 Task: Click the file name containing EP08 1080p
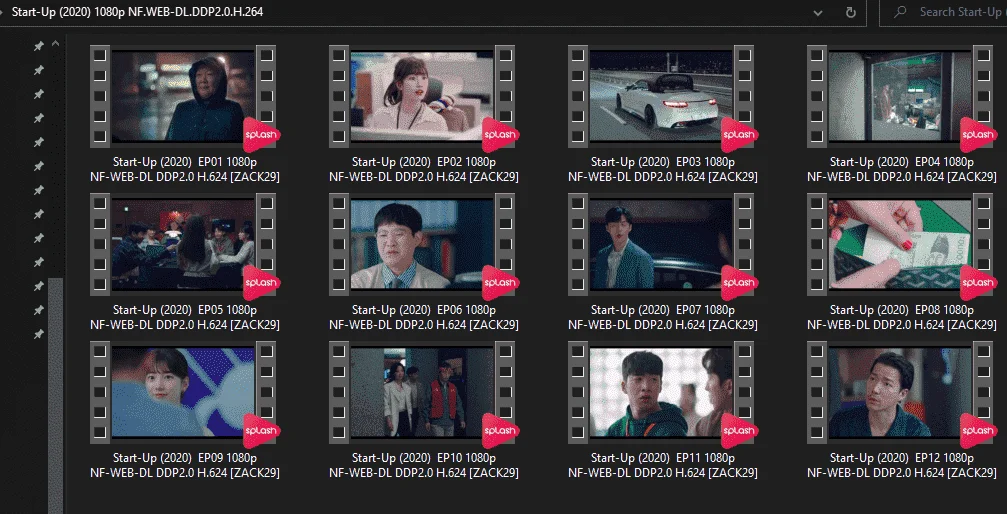(x=902, y=317)
